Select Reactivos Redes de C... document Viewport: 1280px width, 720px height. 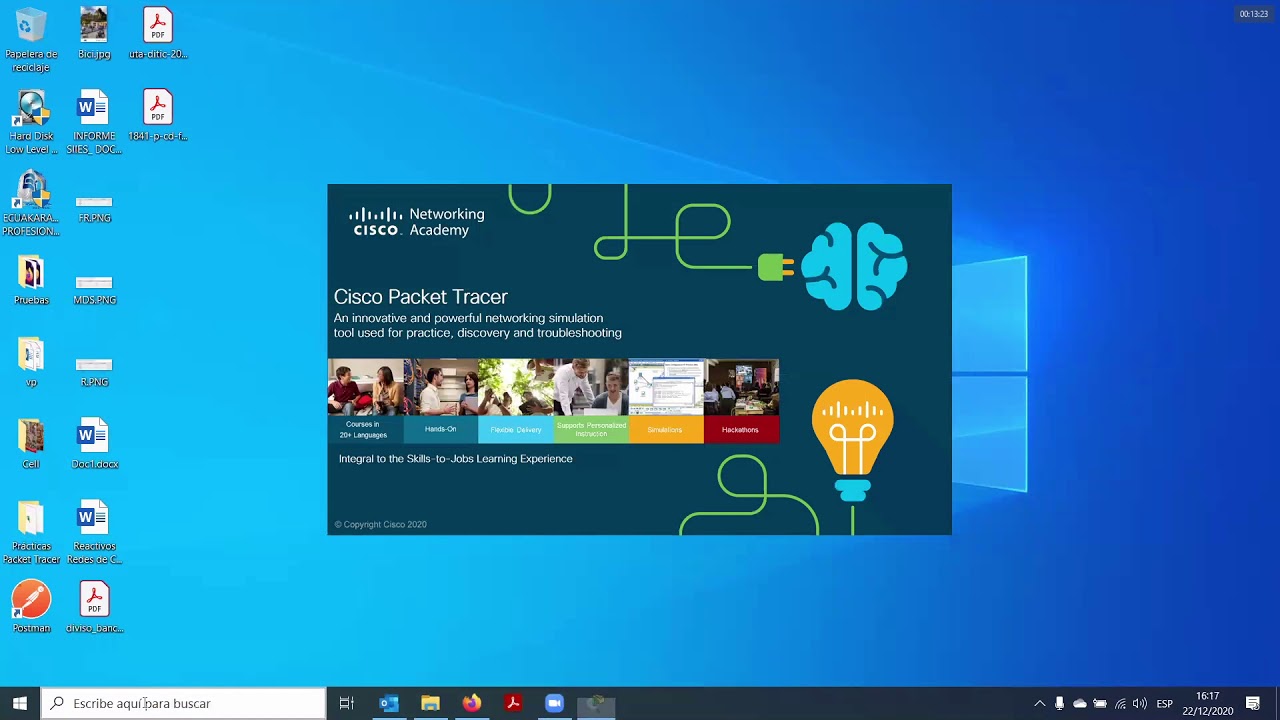[94, 532]
